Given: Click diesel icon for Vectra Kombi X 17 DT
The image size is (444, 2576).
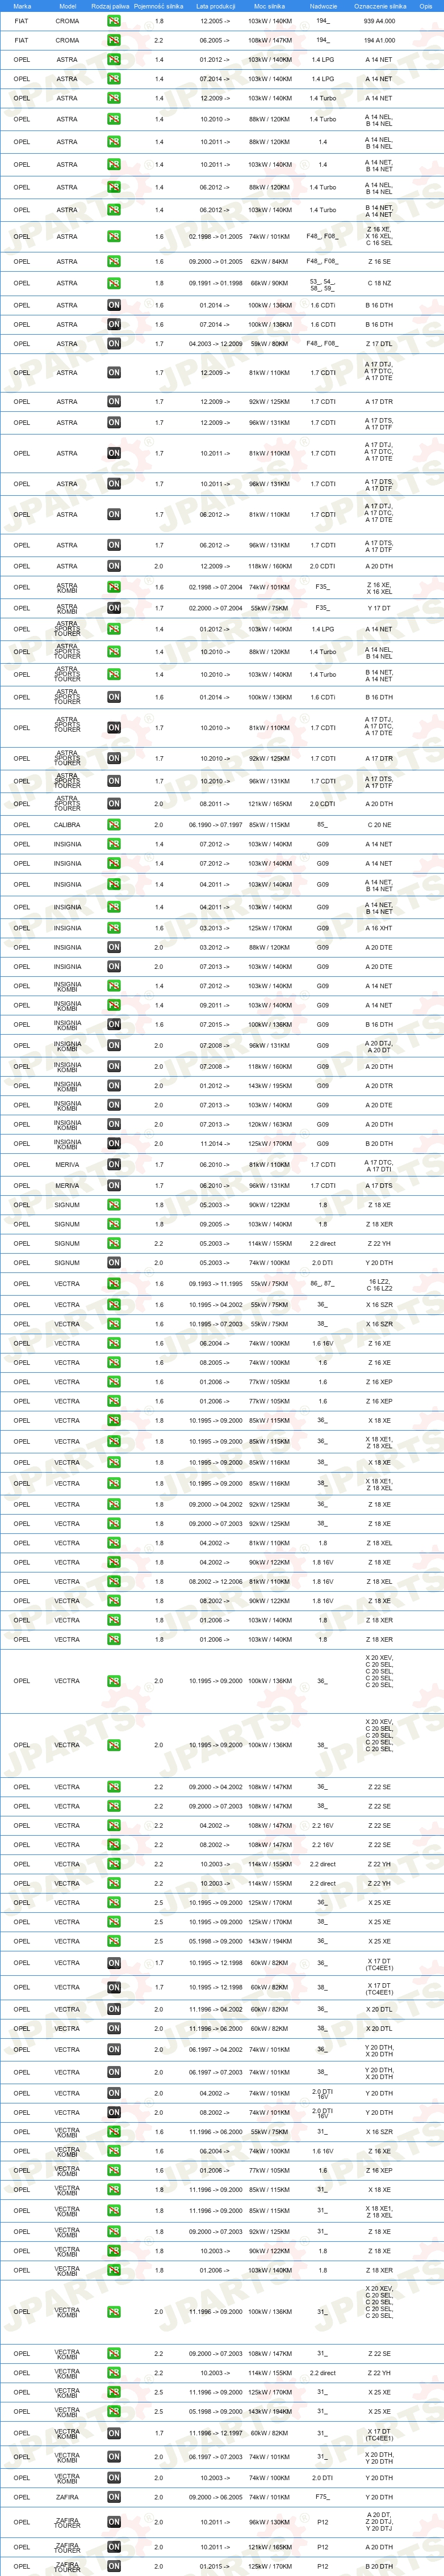Looking at the screenshot, I should (x=114, y=2434).
